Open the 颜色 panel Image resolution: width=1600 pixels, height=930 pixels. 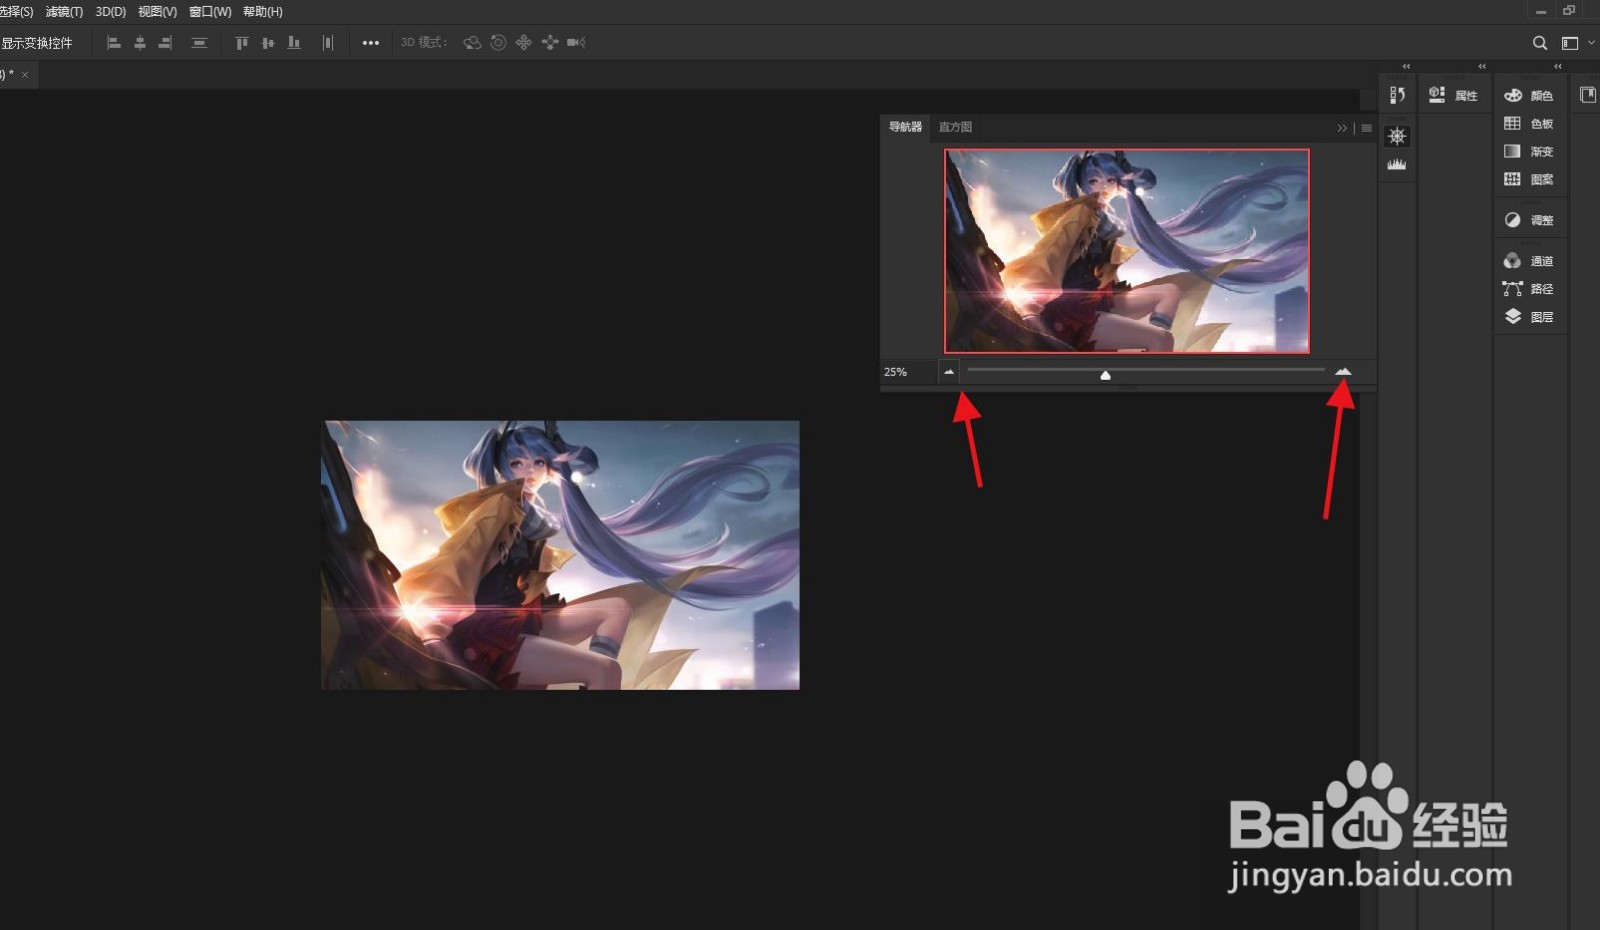[1529, 95]
